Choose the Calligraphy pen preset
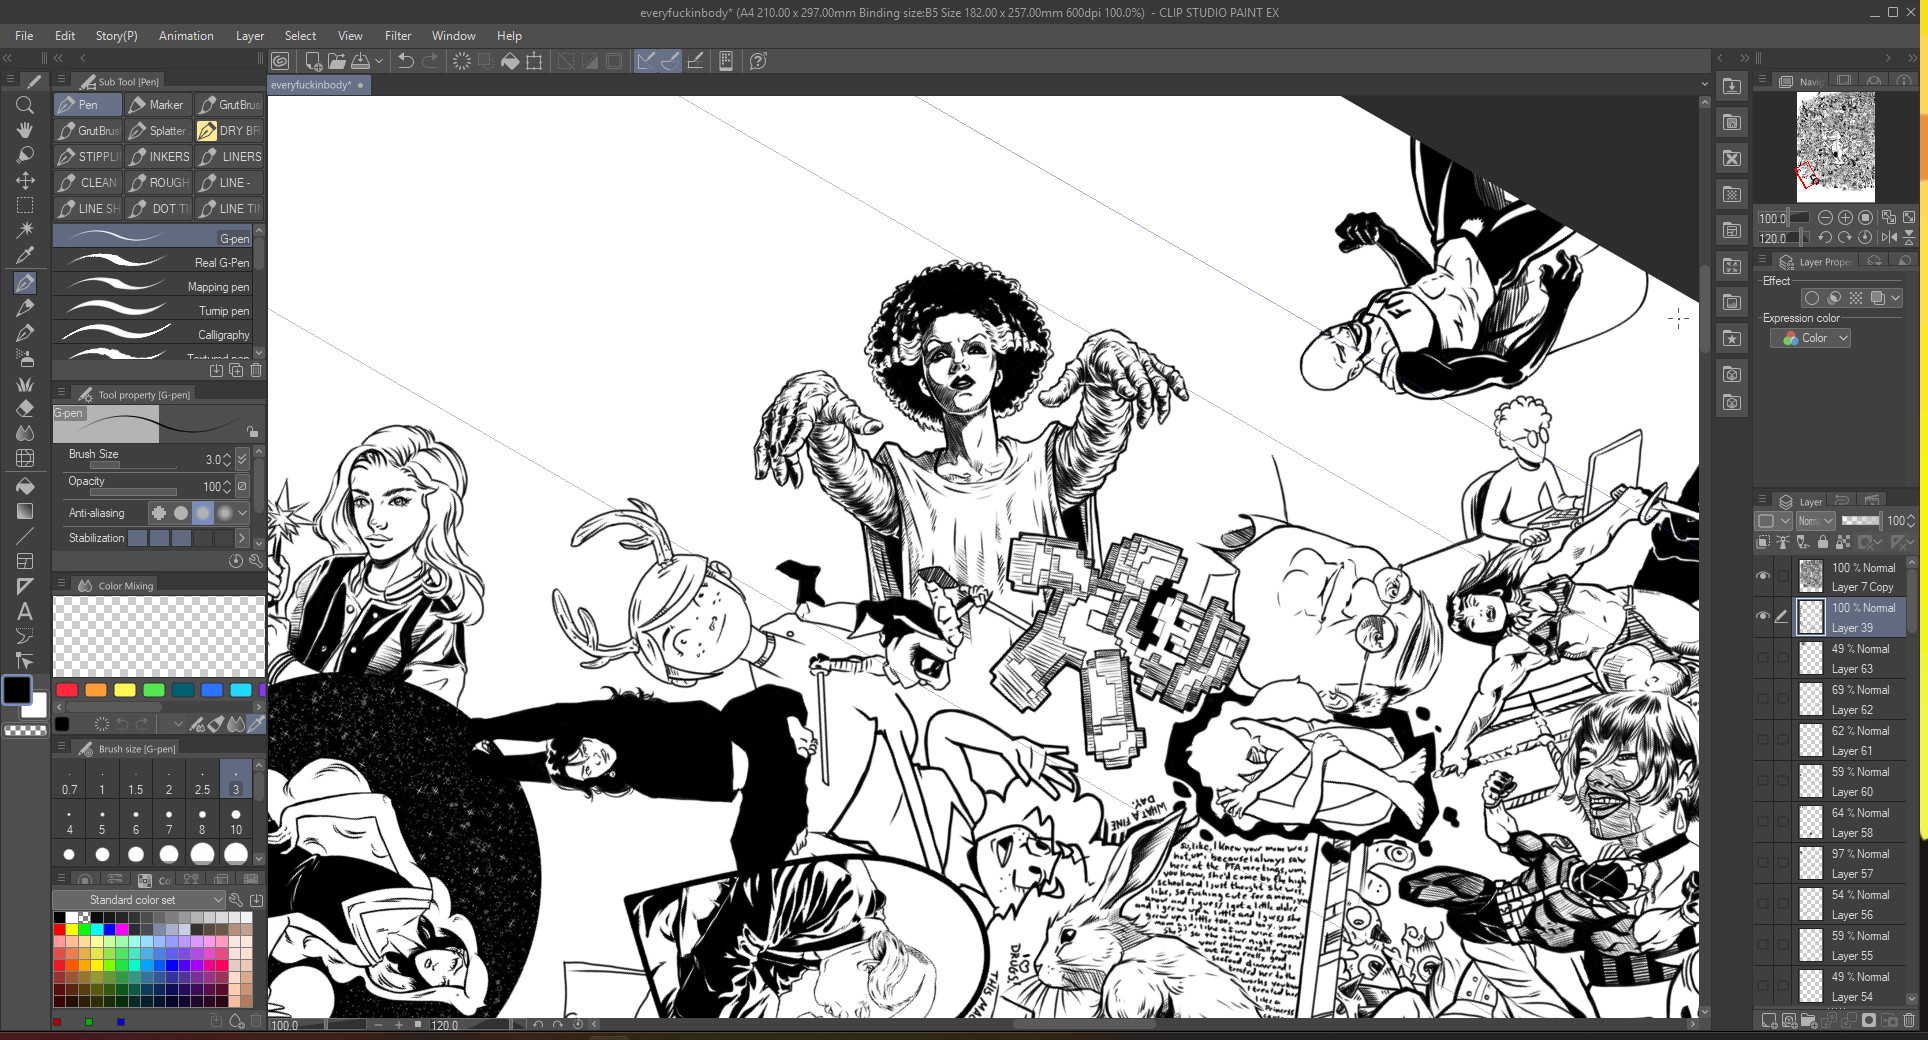The image size is (1928, 1040). 156,335
